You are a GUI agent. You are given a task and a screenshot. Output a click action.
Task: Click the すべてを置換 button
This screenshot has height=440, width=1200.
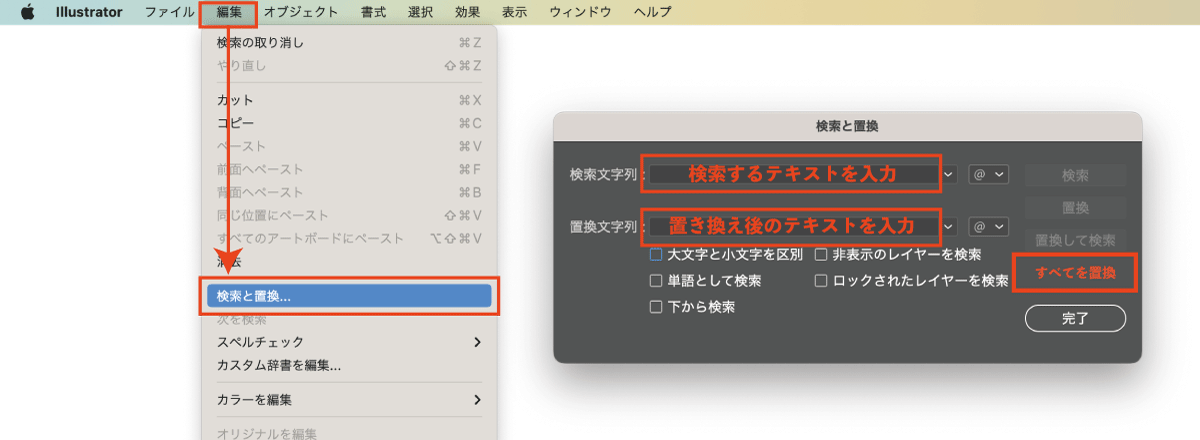coord(1075,273)
